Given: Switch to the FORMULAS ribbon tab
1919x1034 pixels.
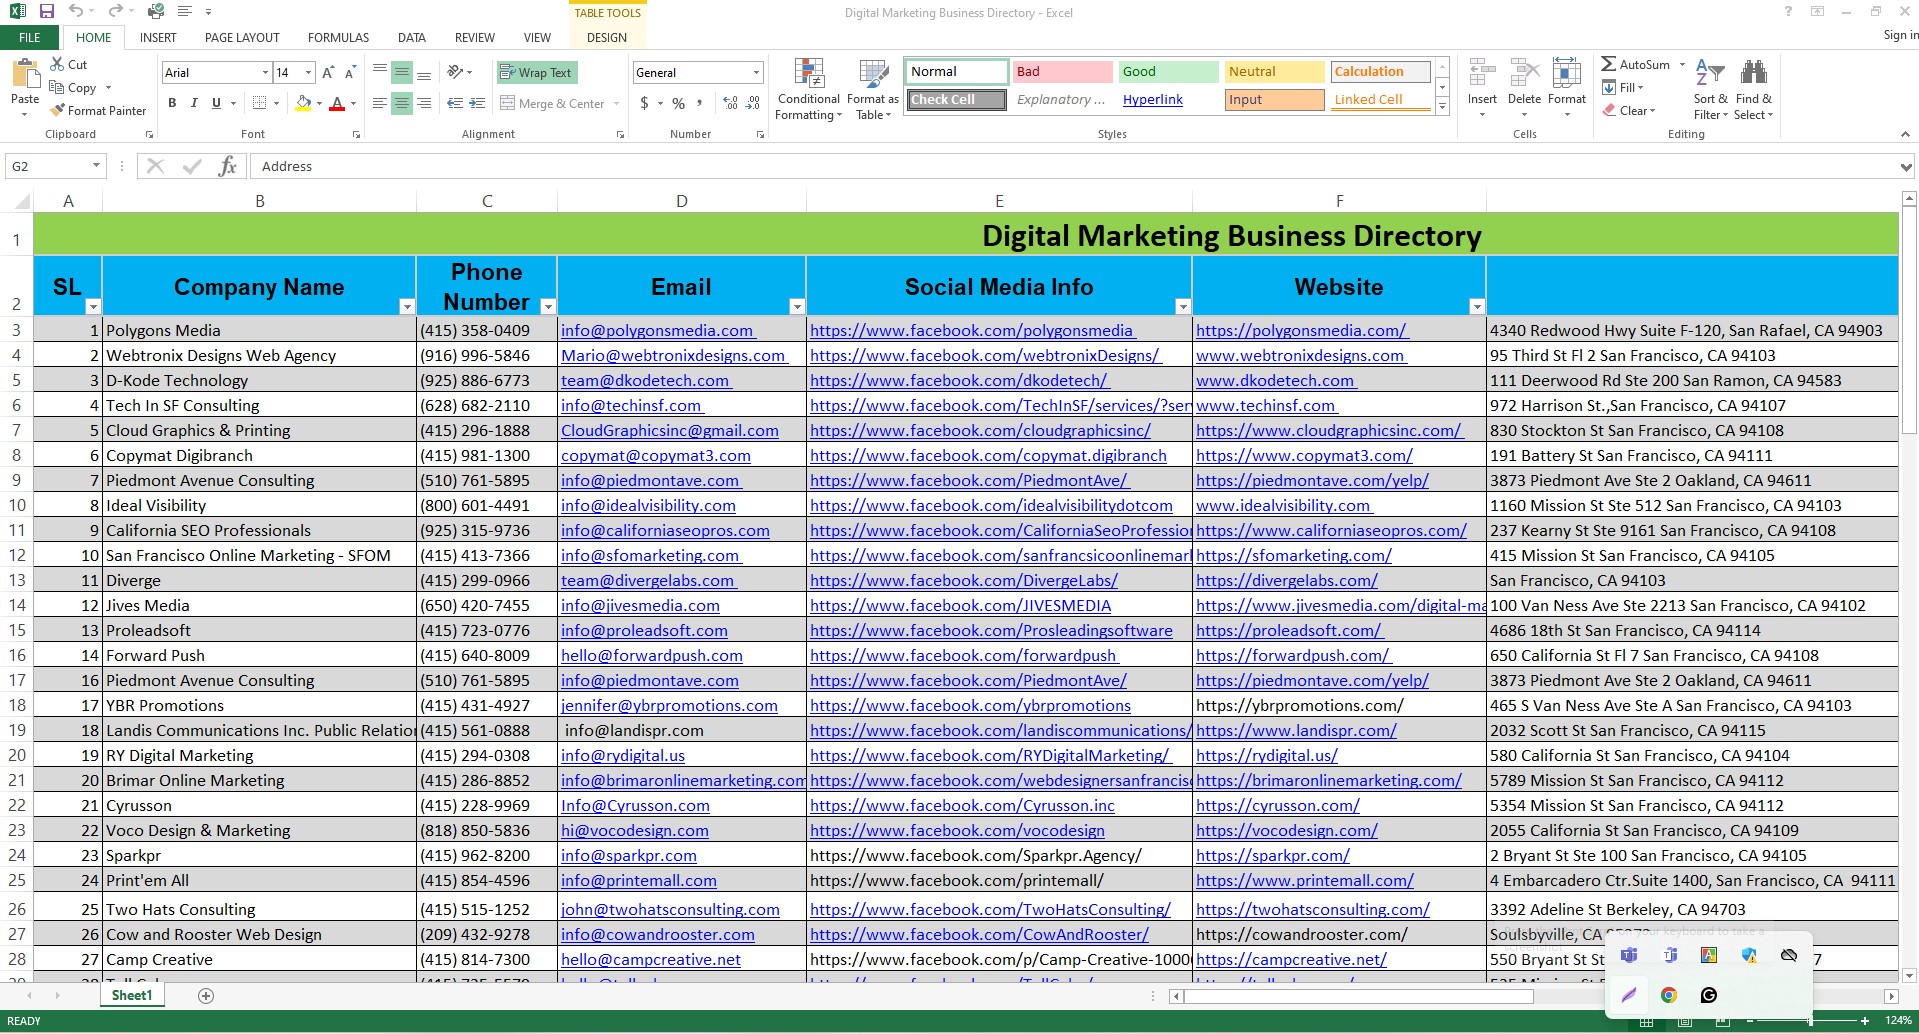Looking at the screenshot, I should pyautogui.click(x=337, y=37).
